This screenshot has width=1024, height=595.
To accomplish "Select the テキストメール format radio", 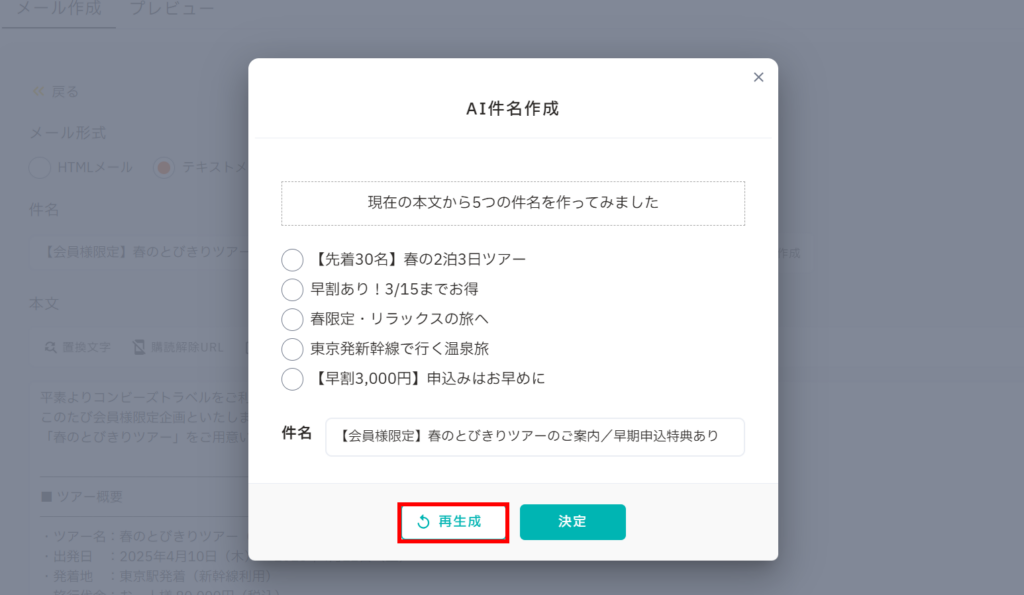I will 164,168.
